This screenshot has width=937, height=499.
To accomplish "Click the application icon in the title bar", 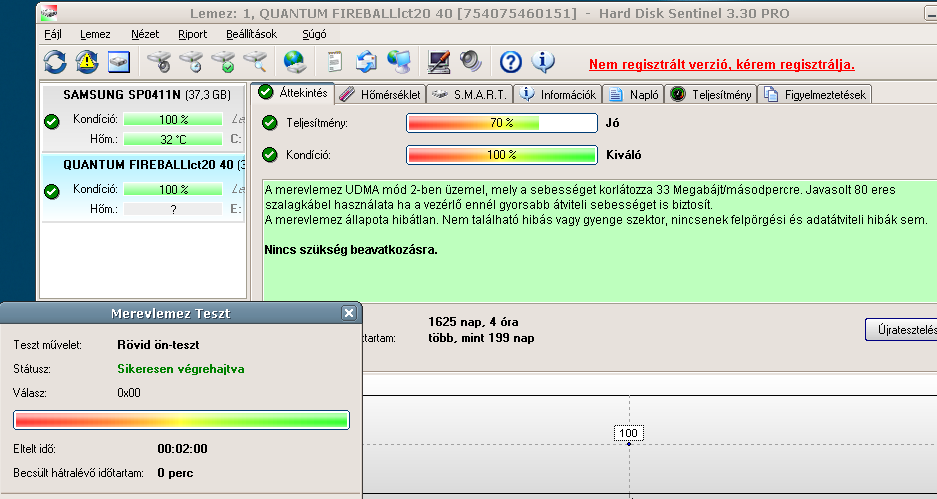I will point(50,13).
